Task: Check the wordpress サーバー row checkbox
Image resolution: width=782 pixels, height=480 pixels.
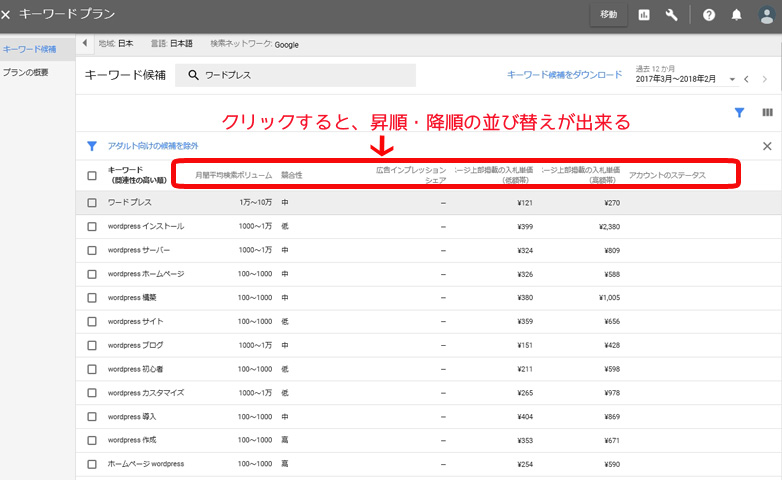Action: (x=92, y=250)
